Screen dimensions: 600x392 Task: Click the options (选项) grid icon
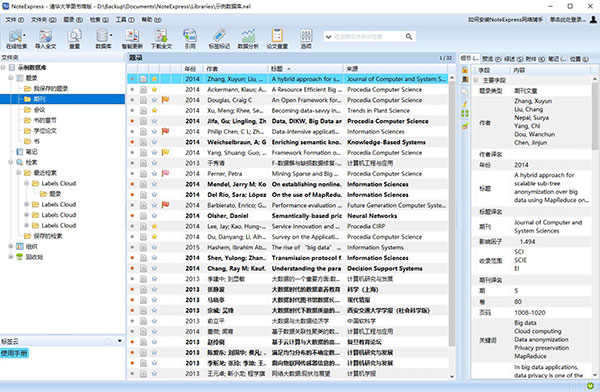pos(306,39)
